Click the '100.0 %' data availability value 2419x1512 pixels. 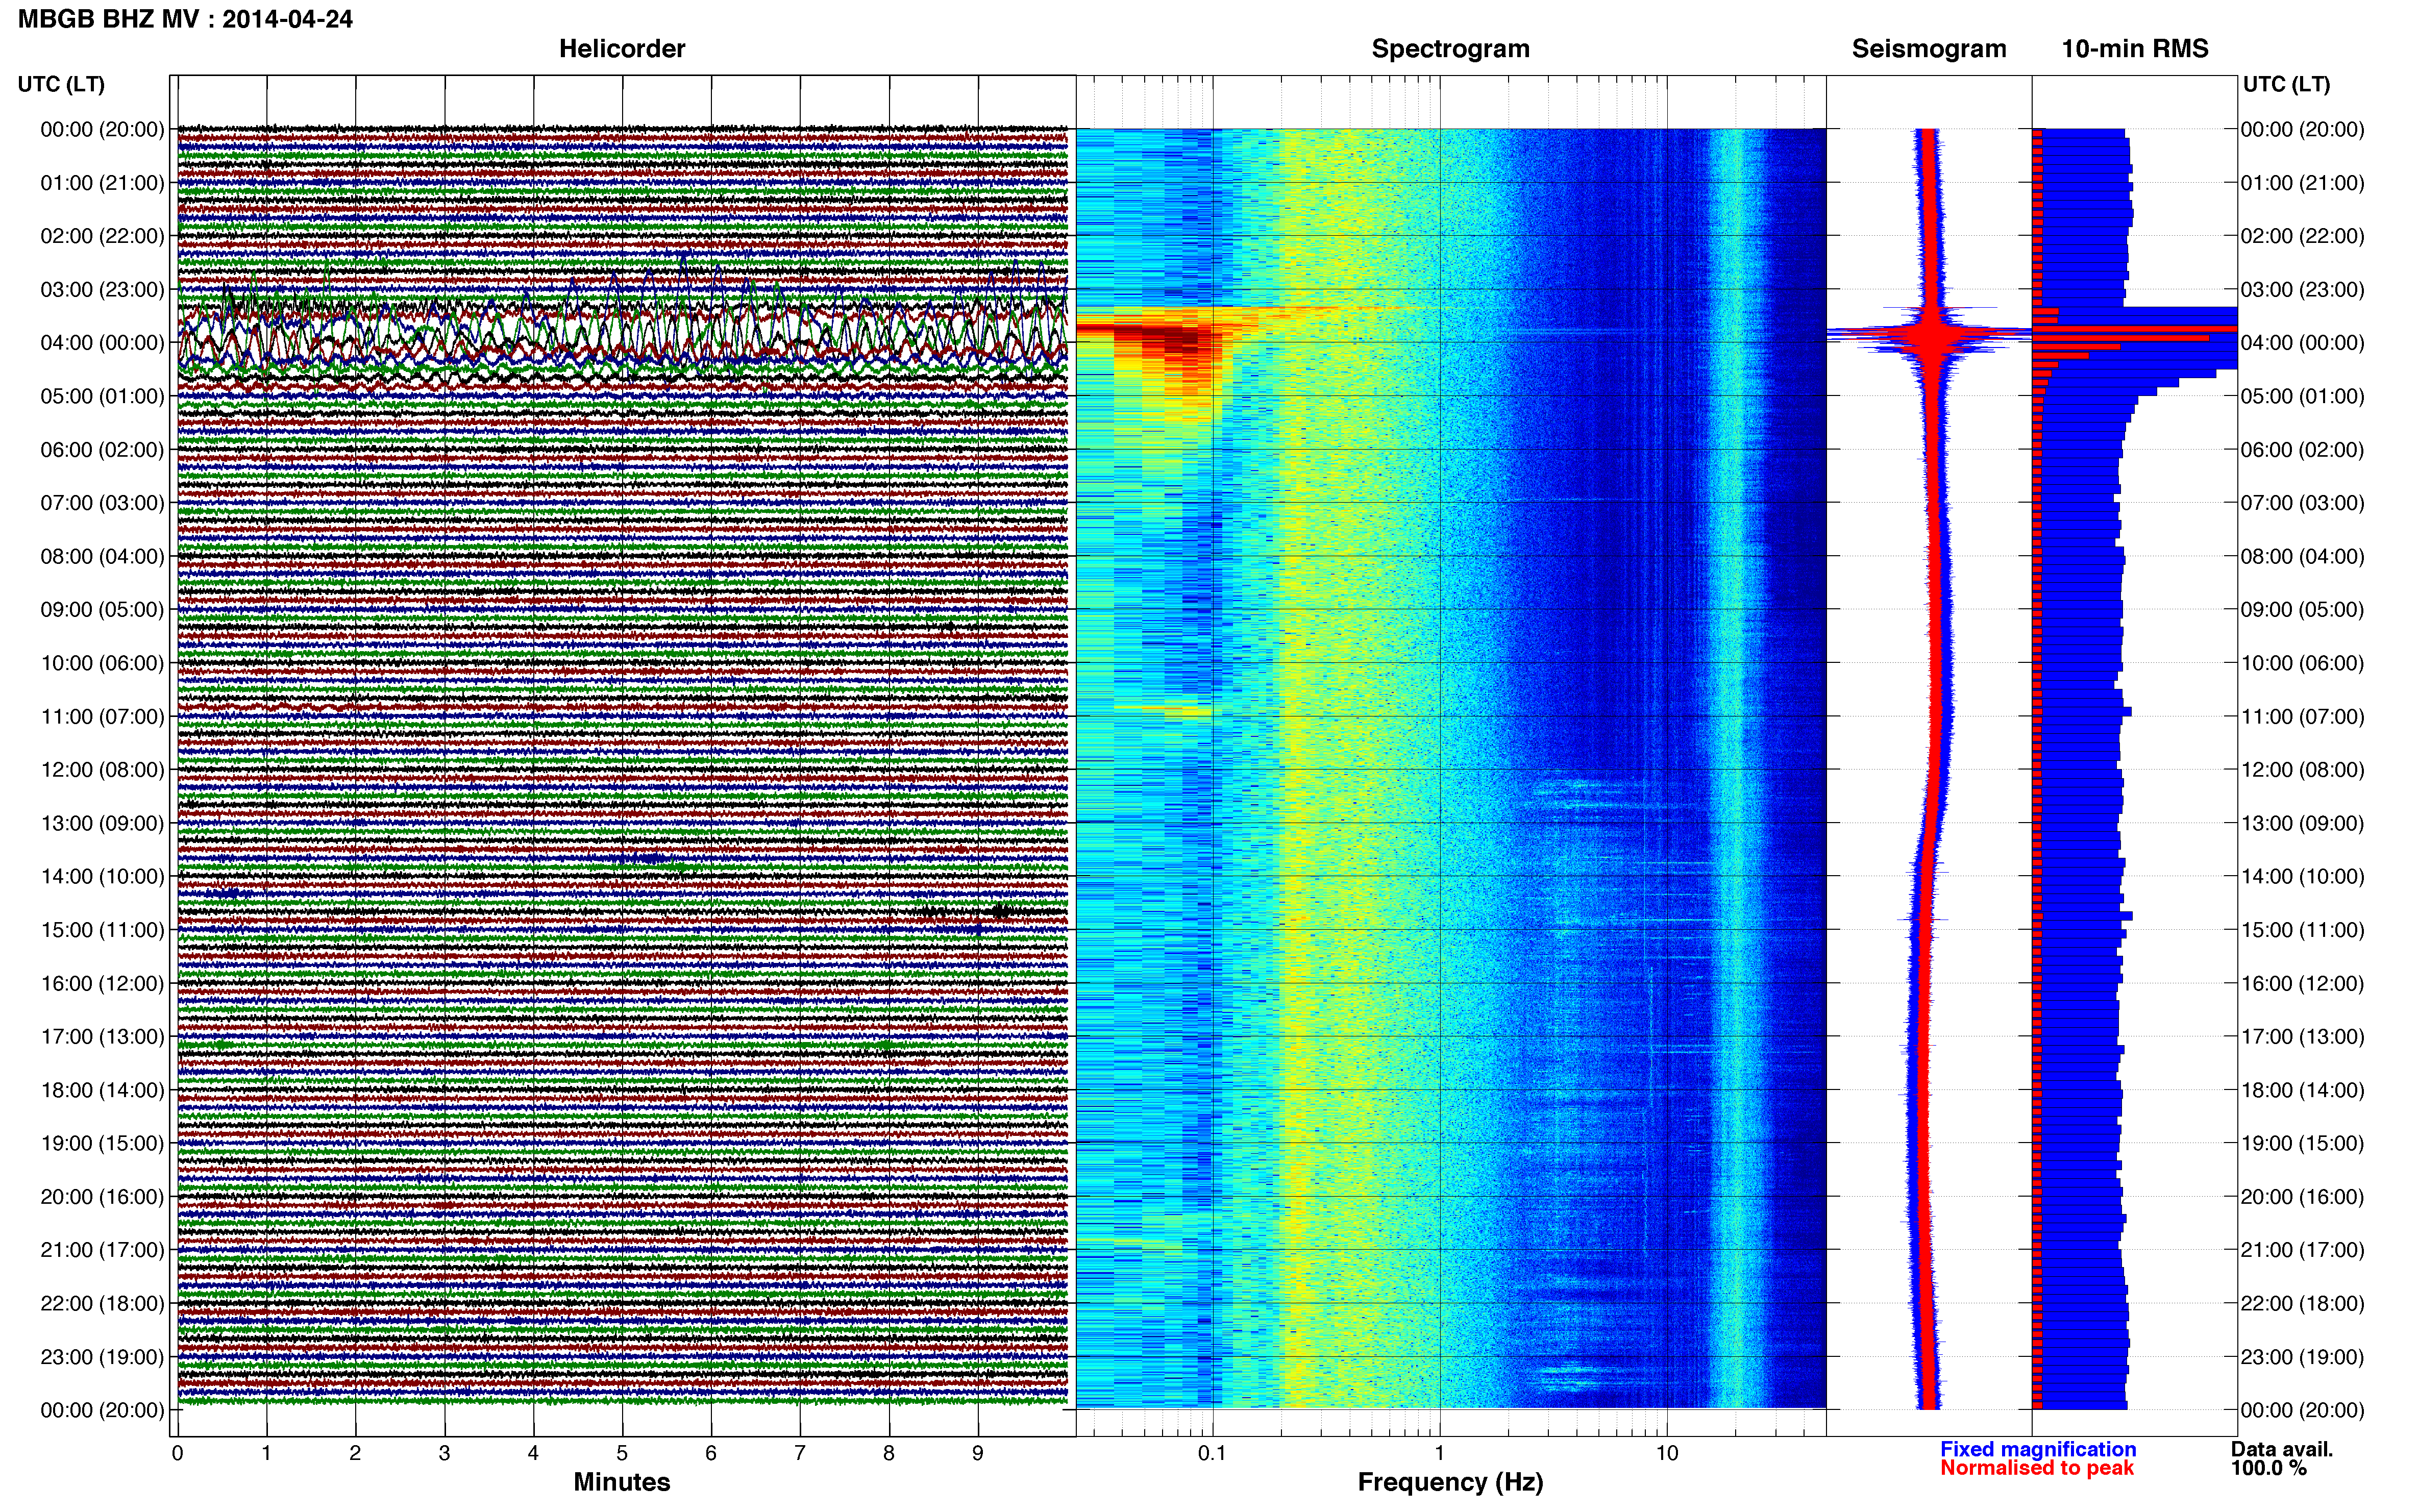tap(2269, 1468)
